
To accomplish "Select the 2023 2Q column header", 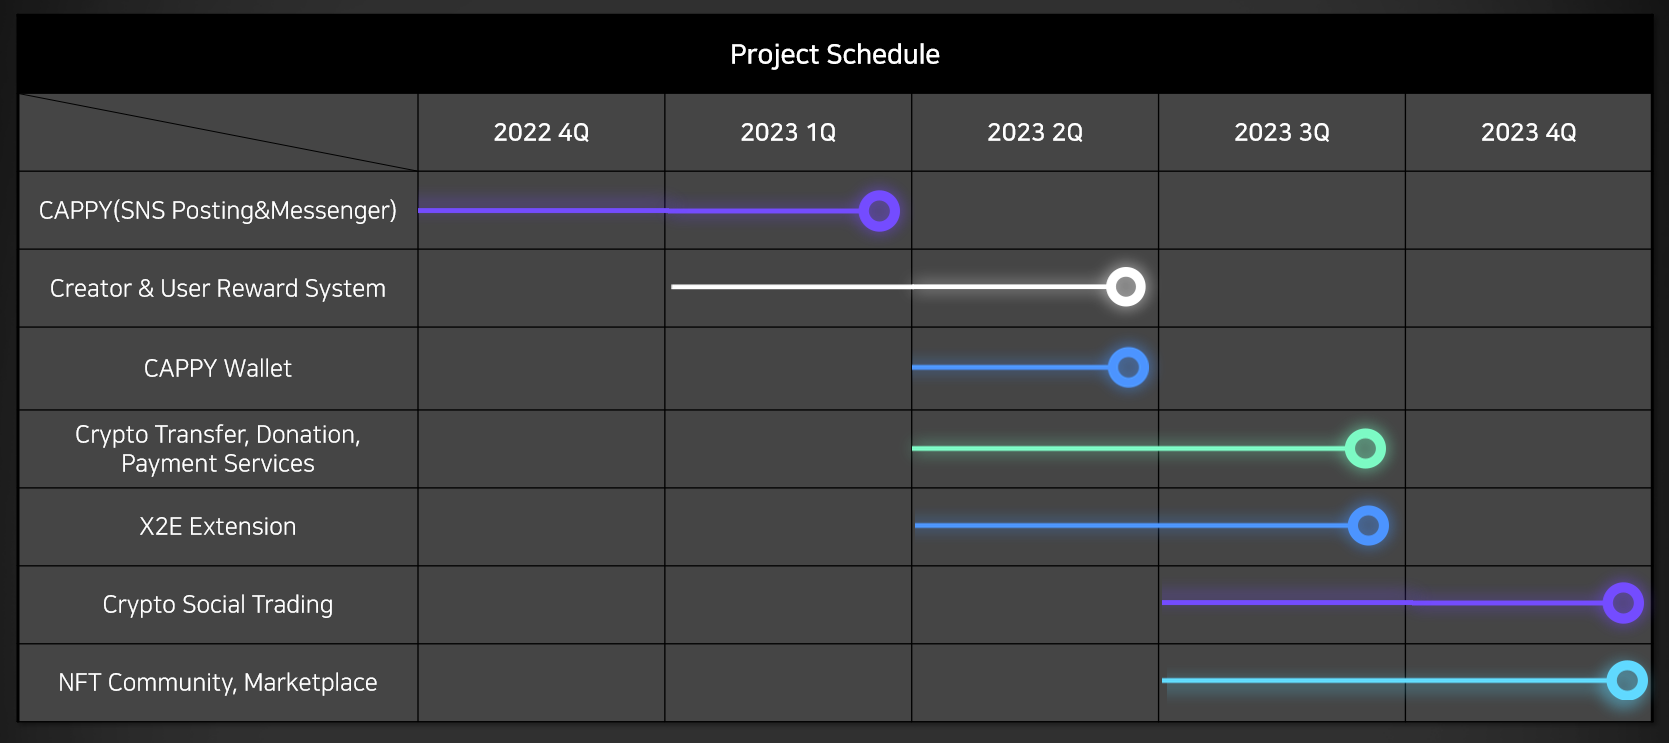I will 1035,133.
